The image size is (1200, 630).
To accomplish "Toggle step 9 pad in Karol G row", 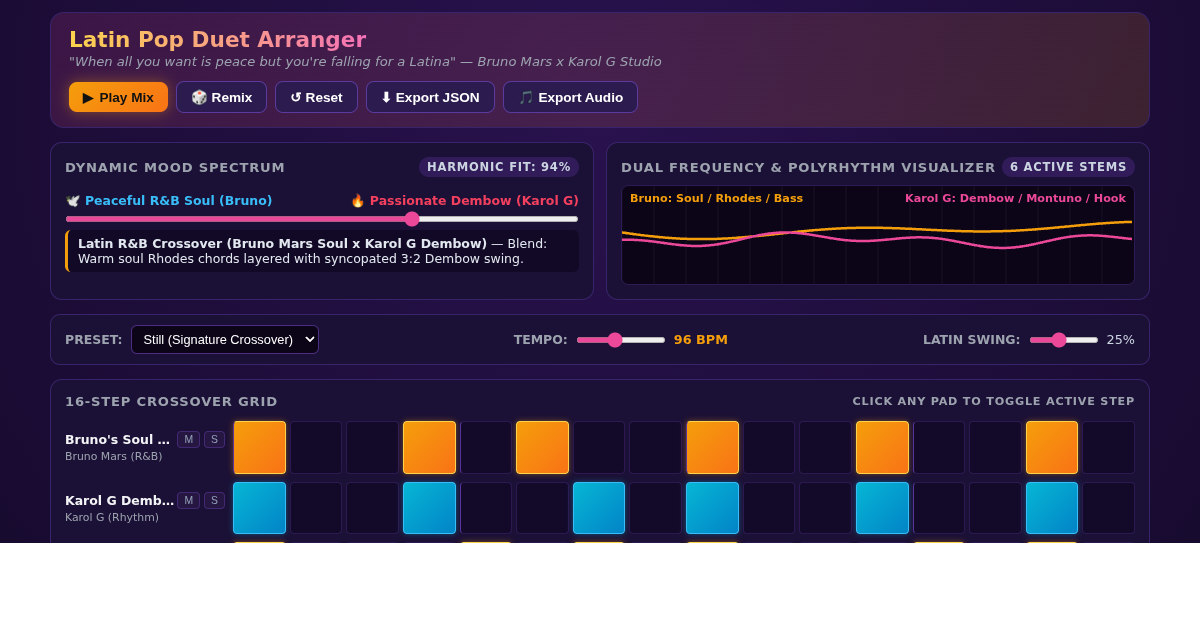I will coord(712,508).
